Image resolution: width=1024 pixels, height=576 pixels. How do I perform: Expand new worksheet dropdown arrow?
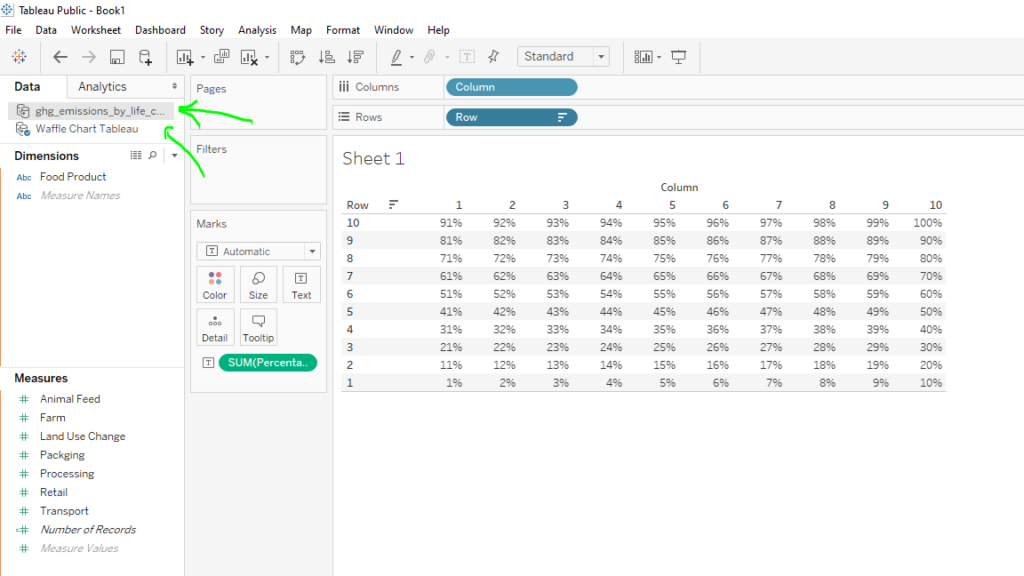[x=202, y=57]
